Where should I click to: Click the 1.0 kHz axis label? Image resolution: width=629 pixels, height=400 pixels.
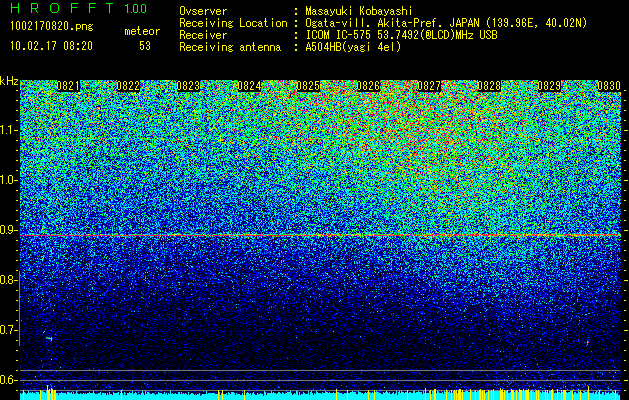coord(8,180)
